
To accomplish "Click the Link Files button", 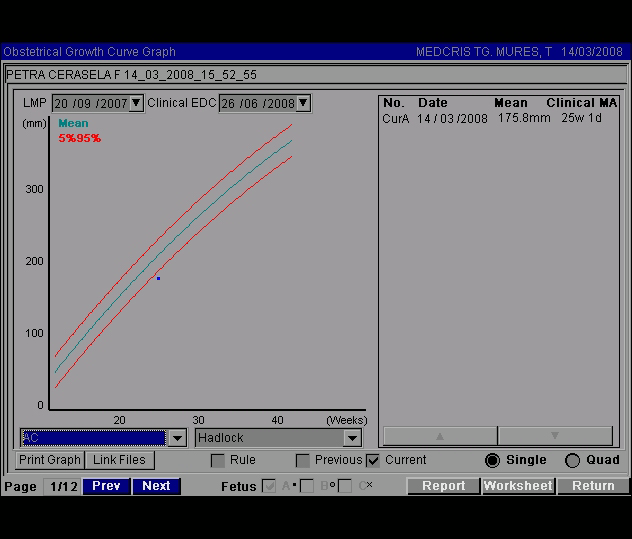I will tap(119, 460).
